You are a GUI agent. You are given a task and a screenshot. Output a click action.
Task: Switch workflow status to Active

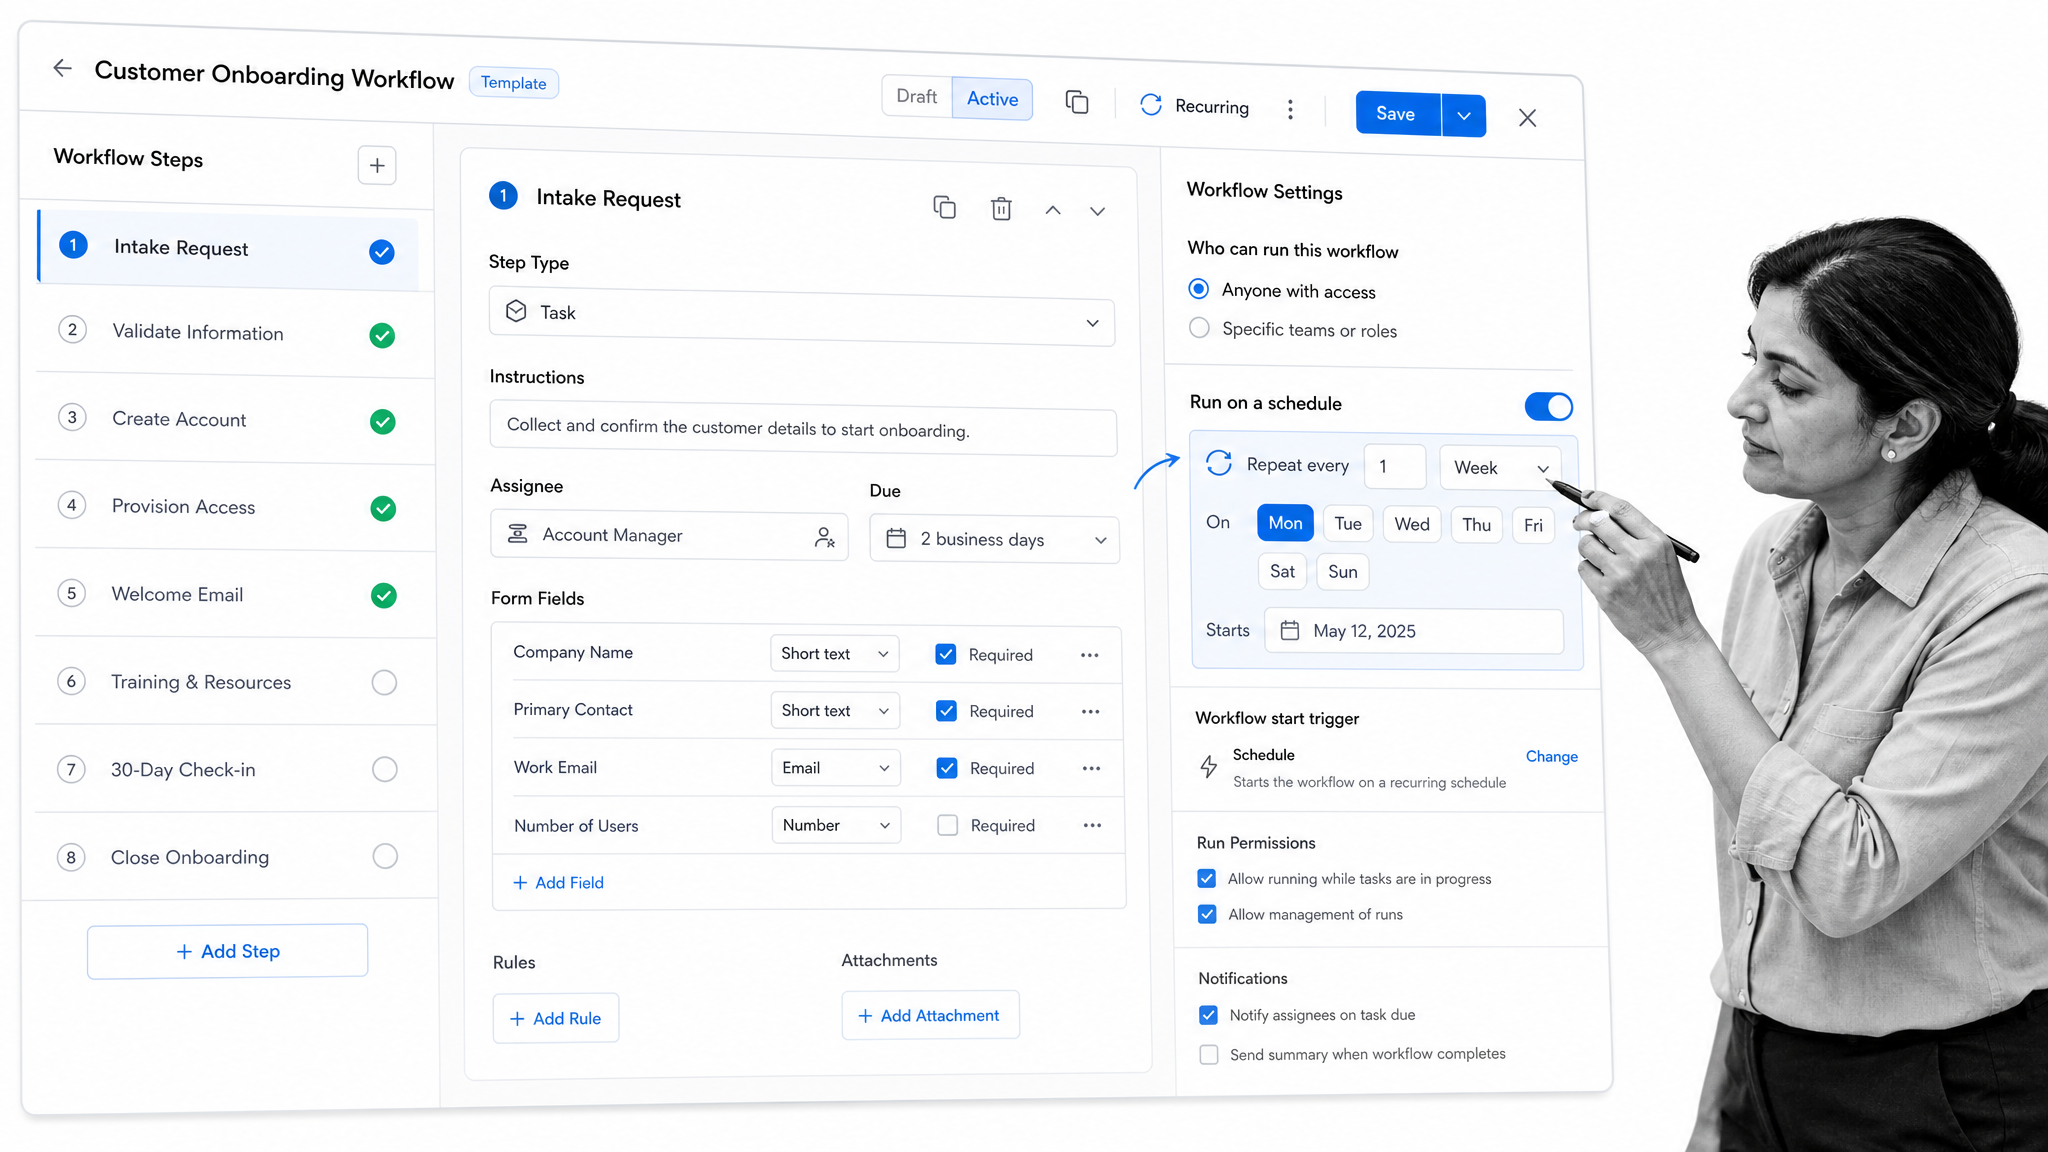pos(992,99)
